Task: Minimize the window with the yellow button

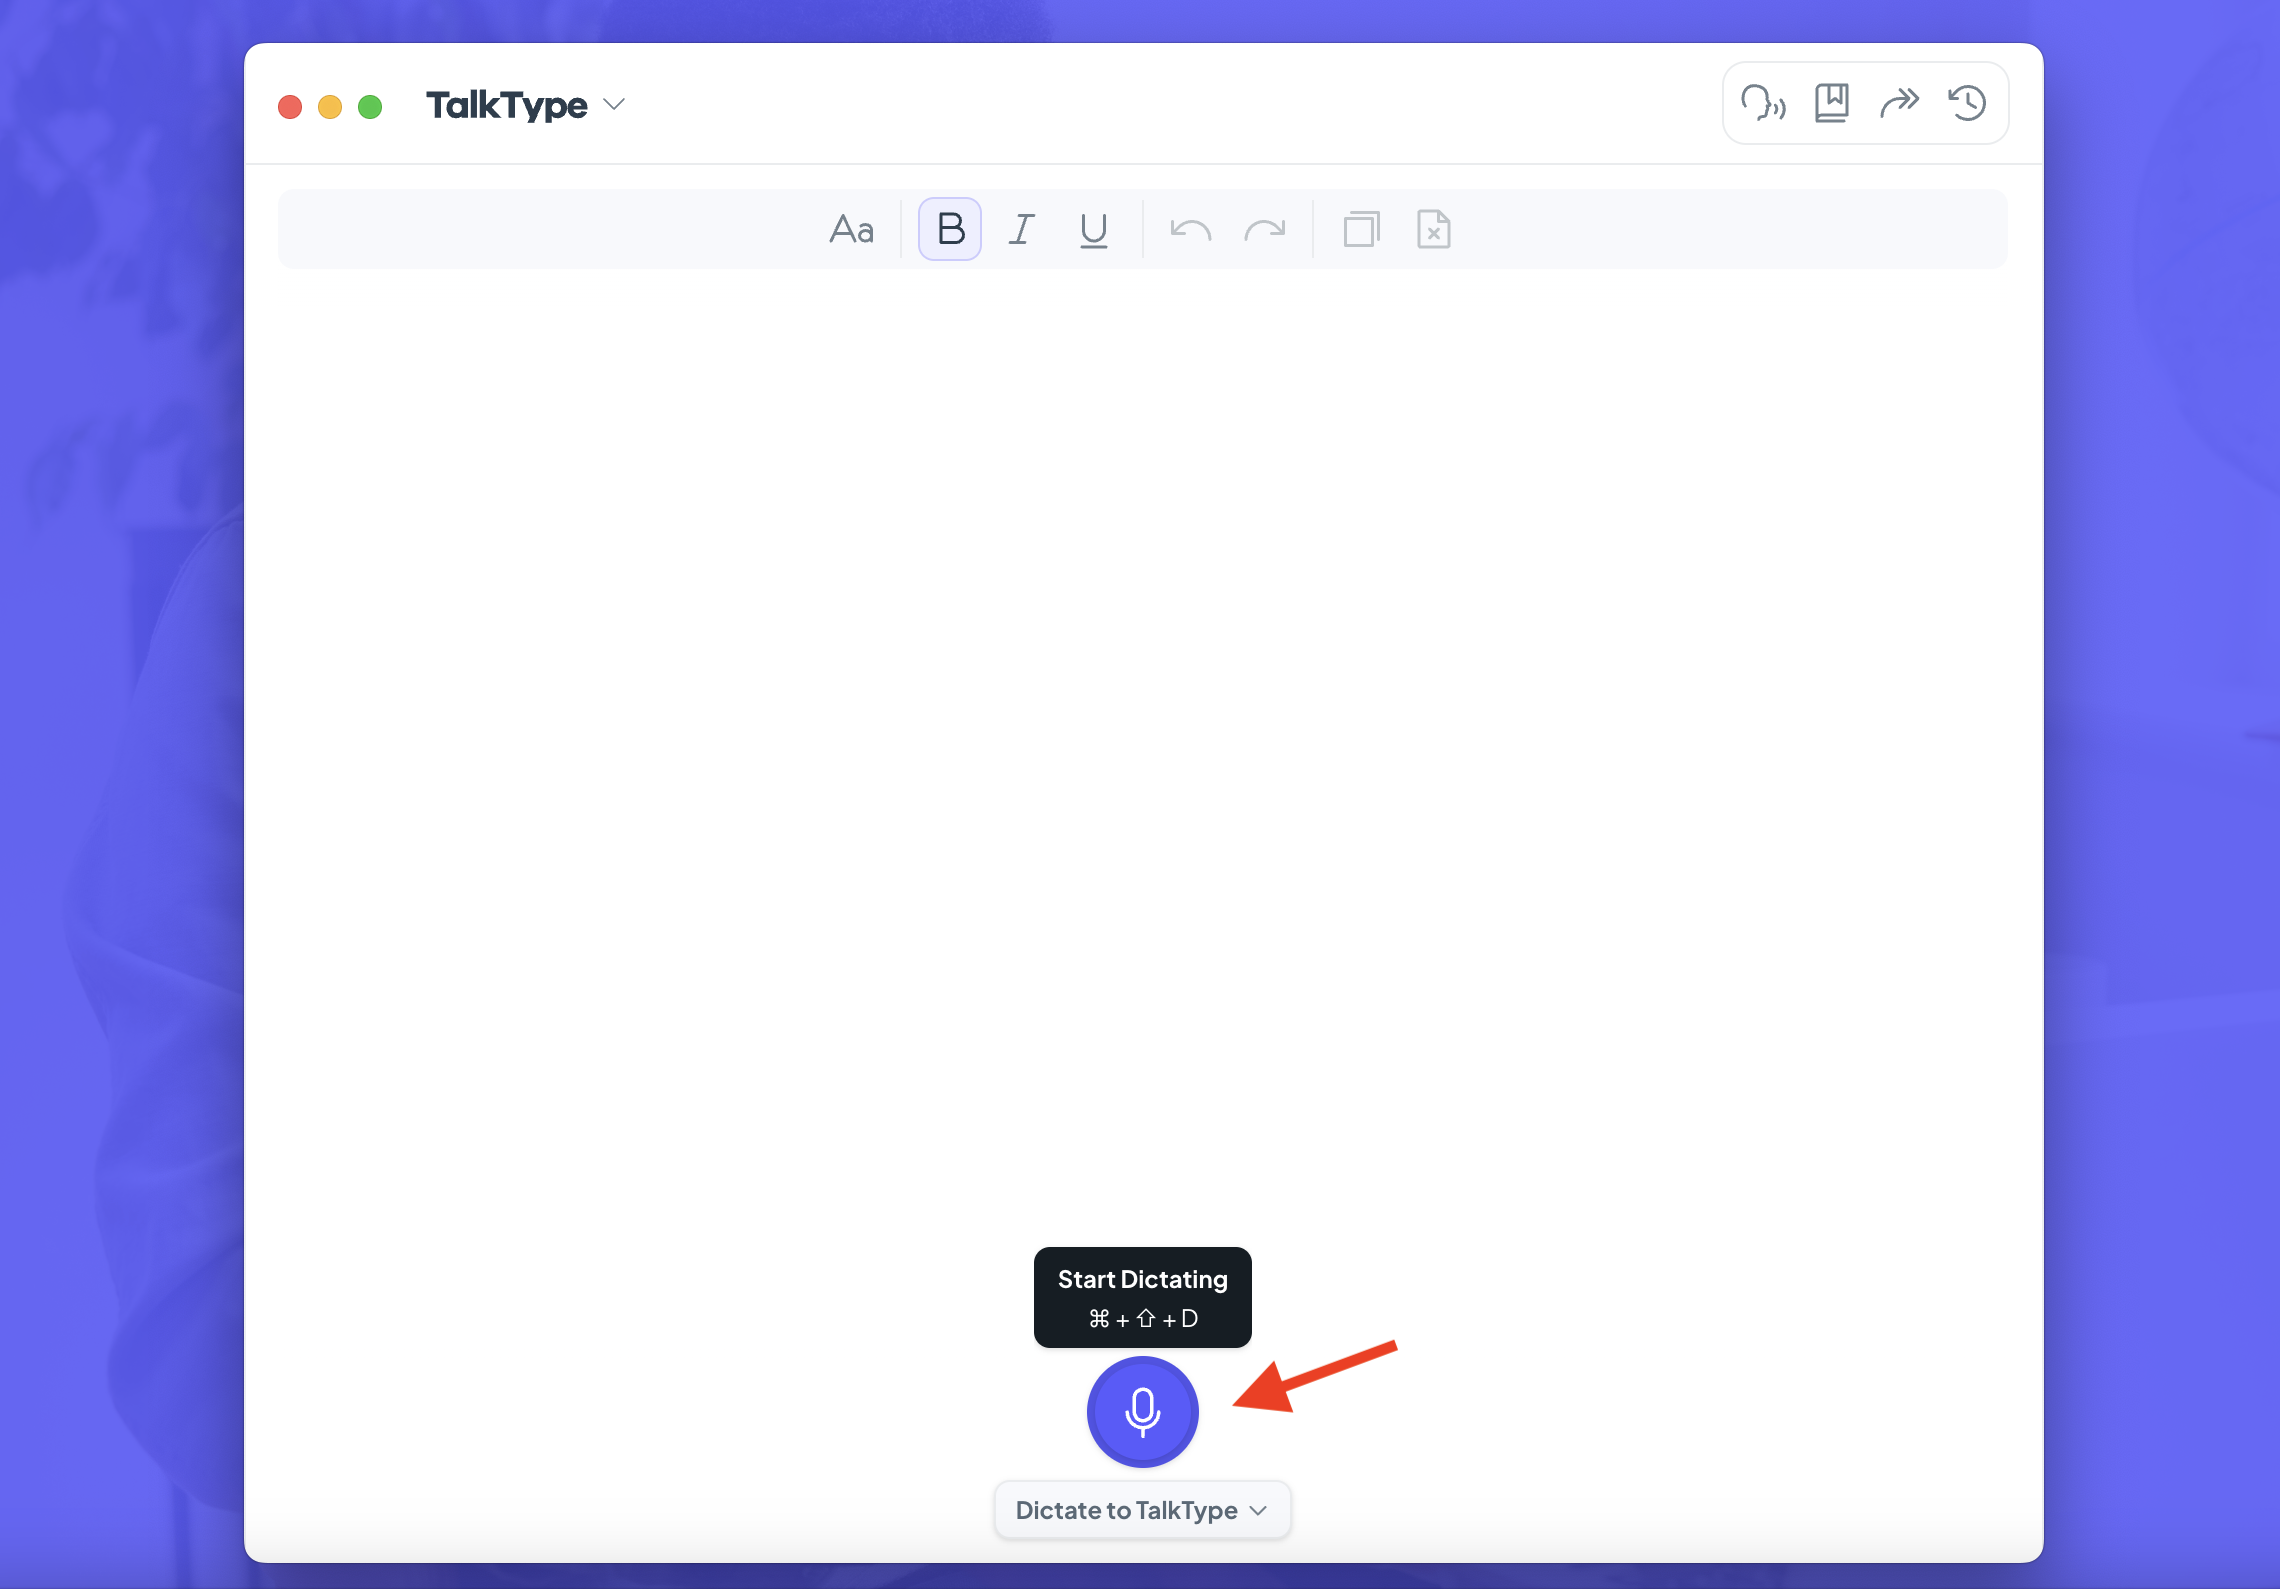Action: (330, 106)
